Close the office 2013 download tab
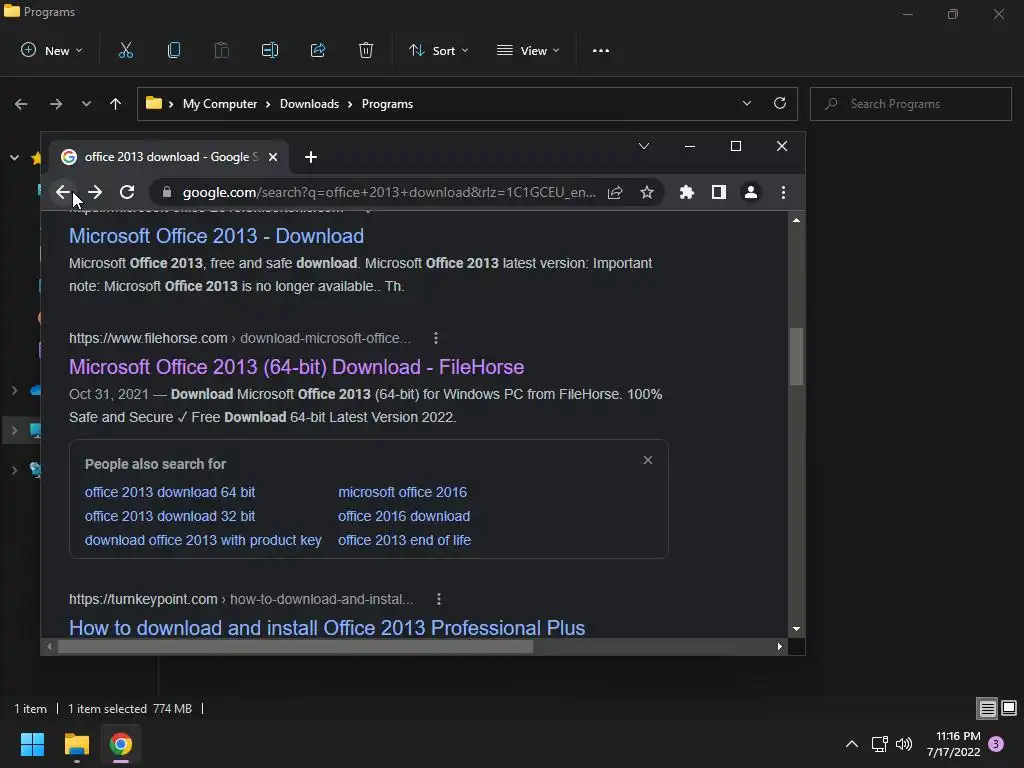Screen dimensions: 1024x768 tap(273, 157)
